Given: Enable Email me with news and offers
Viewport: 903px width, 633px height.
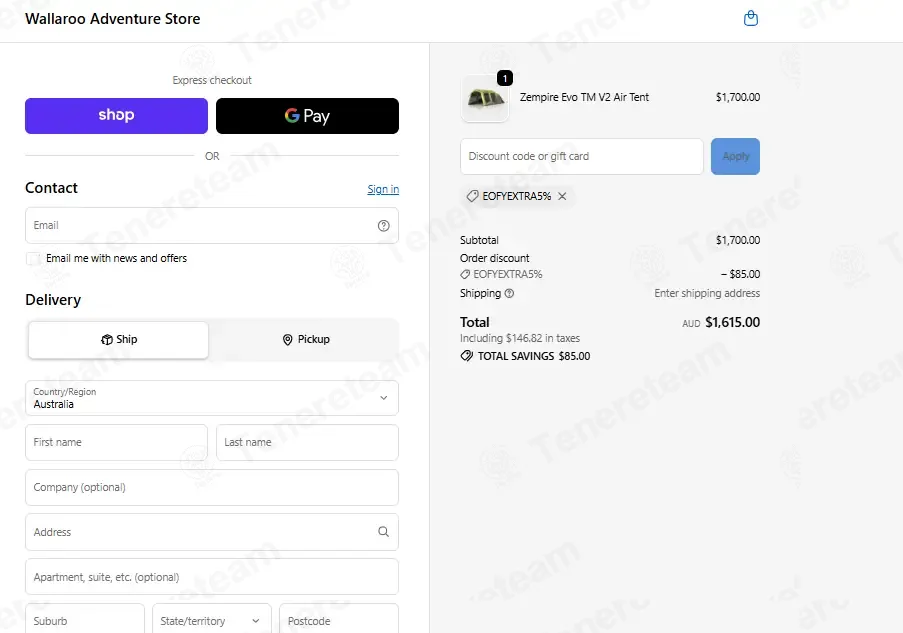Looking at the screenshot, I should [33, 259].
